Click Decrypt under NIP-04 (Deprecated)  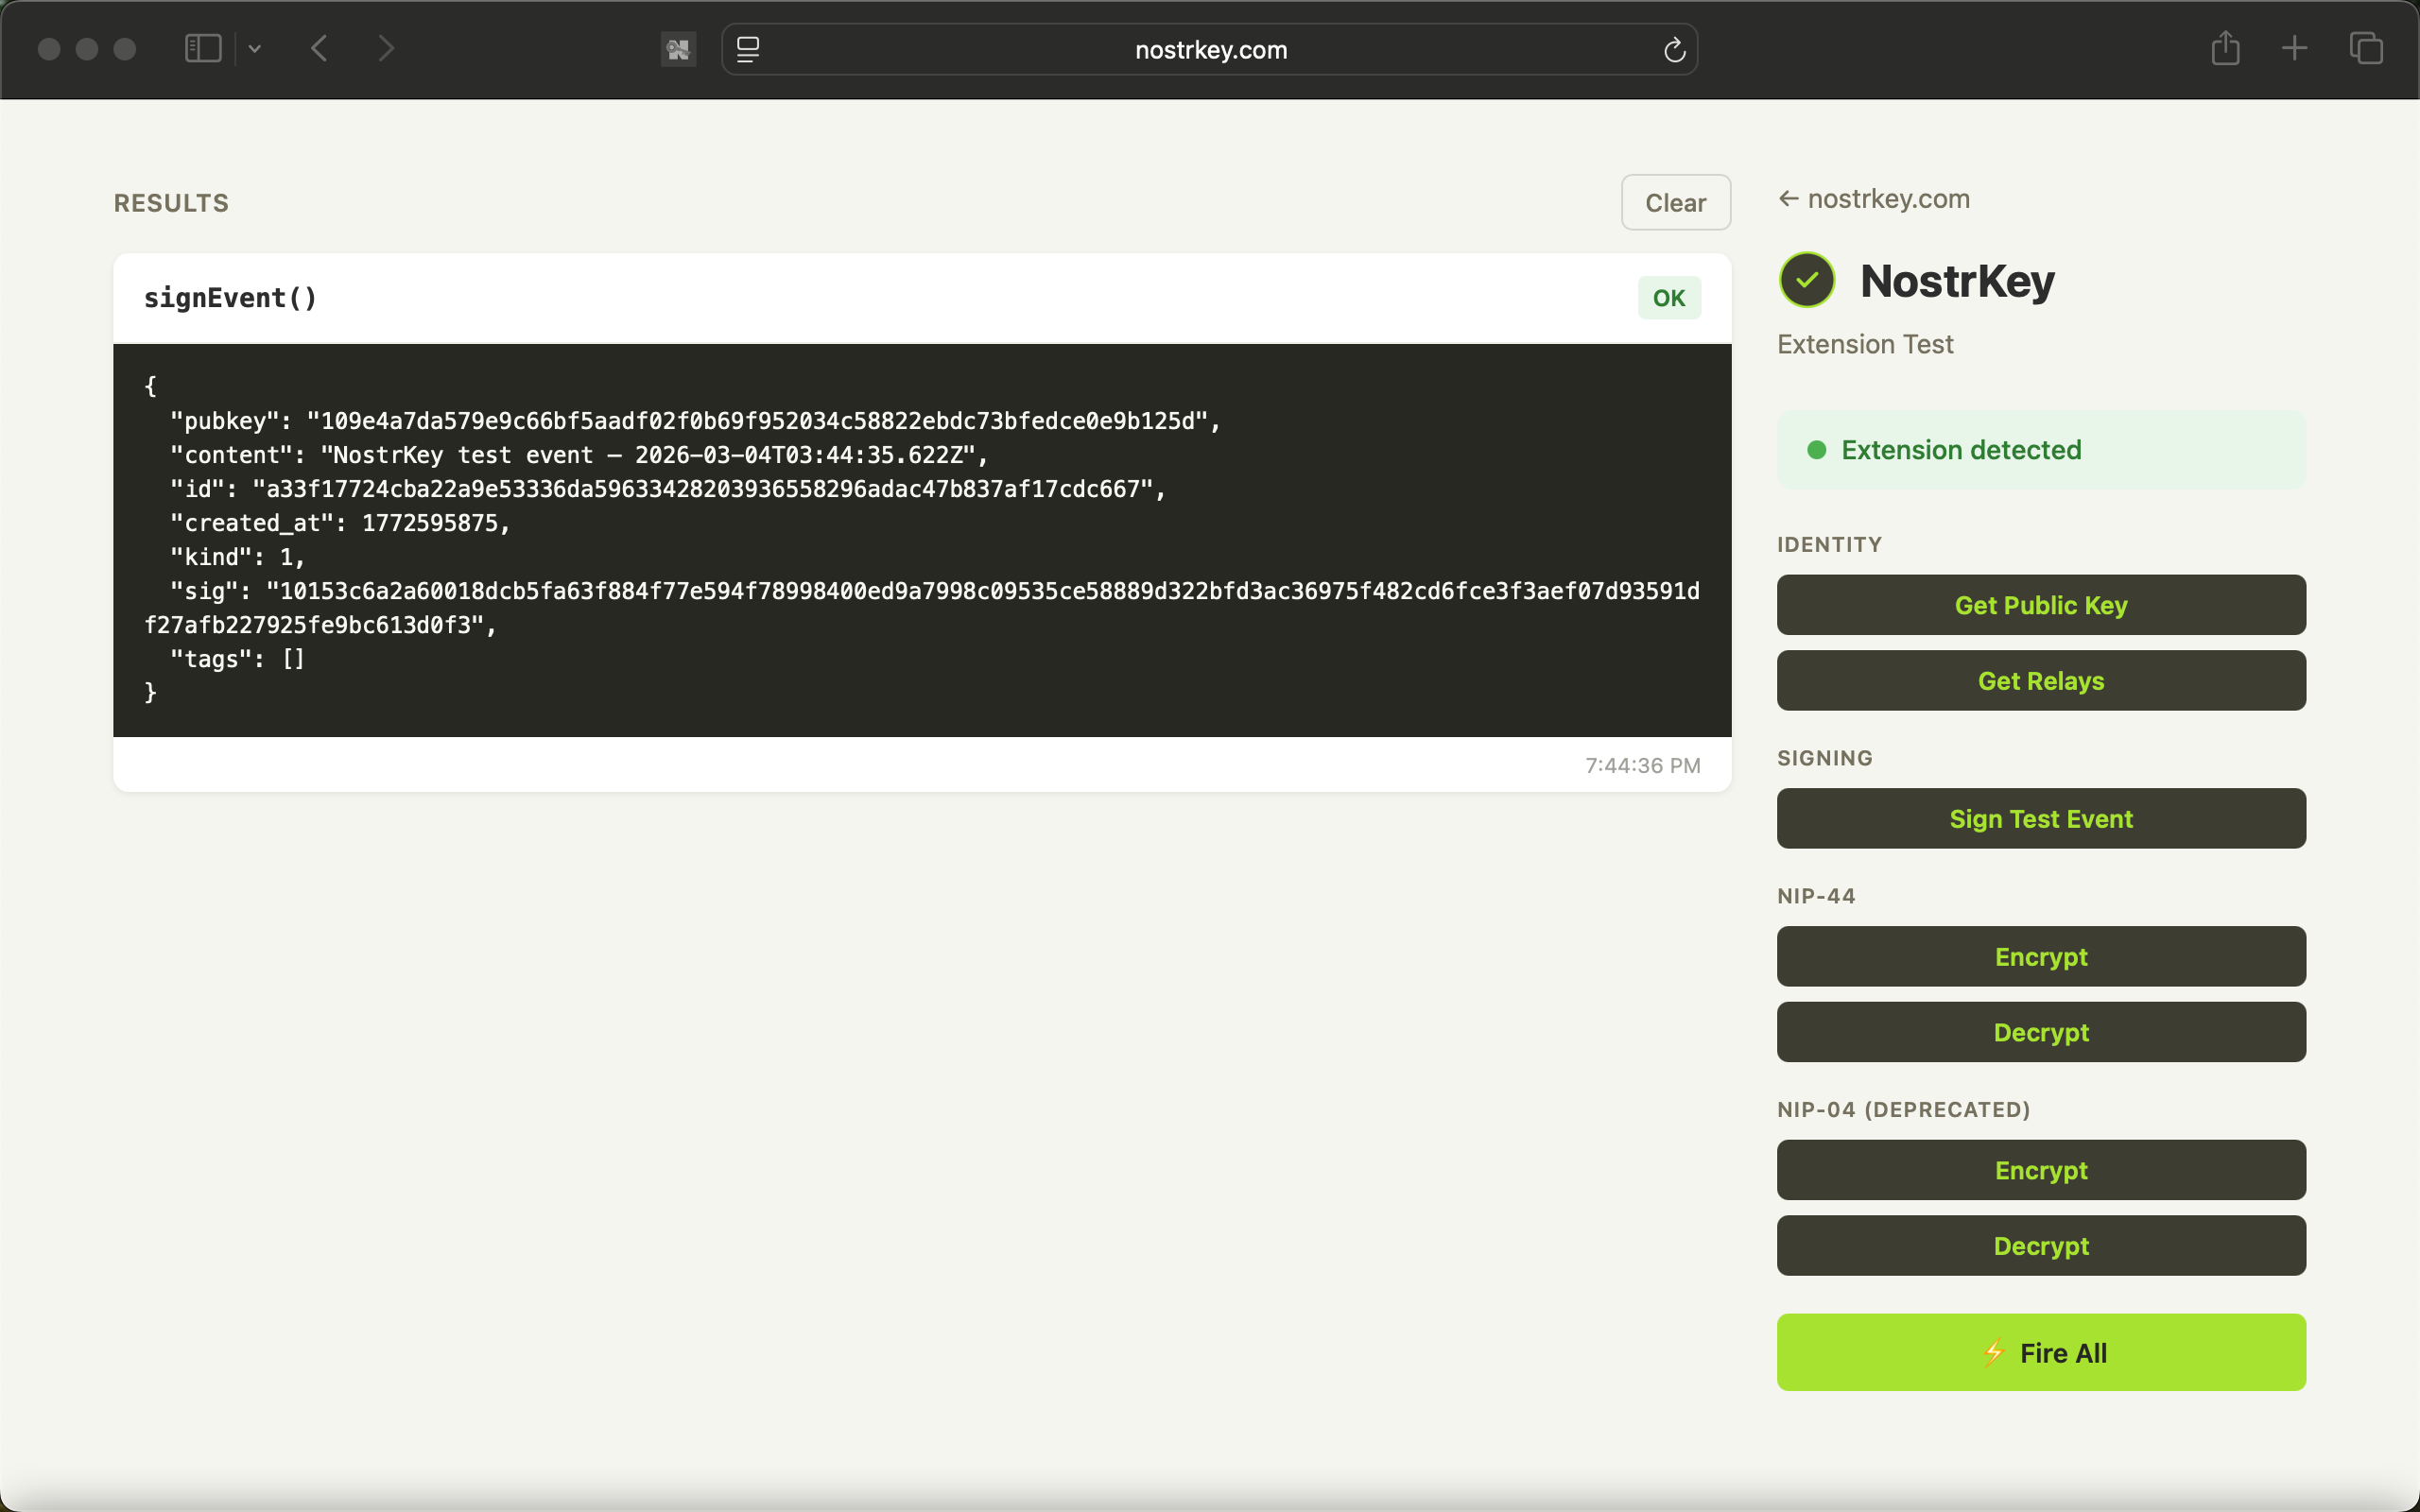coord(2041,1246)
